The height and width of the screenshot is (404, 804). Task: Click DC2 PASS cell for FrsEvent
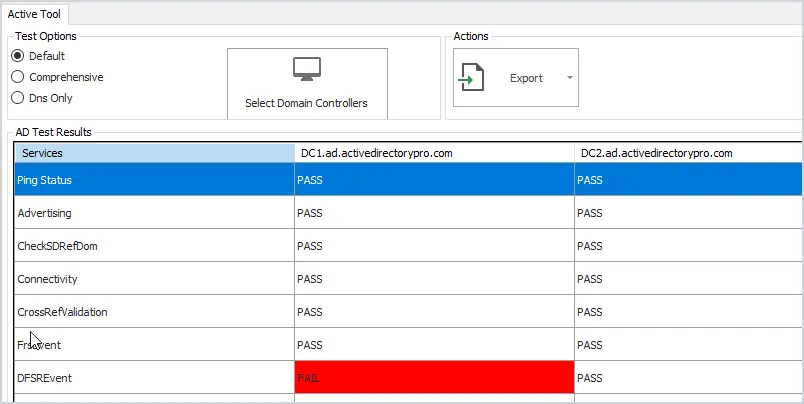click(x=688, y=345)
